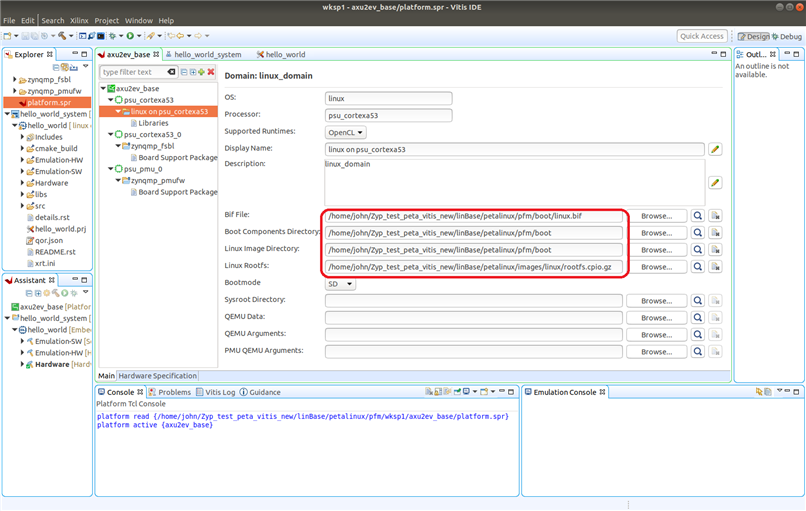Switch to Problems tab
This screenshot has height=511, width=806.
click(x=170, y=392)
